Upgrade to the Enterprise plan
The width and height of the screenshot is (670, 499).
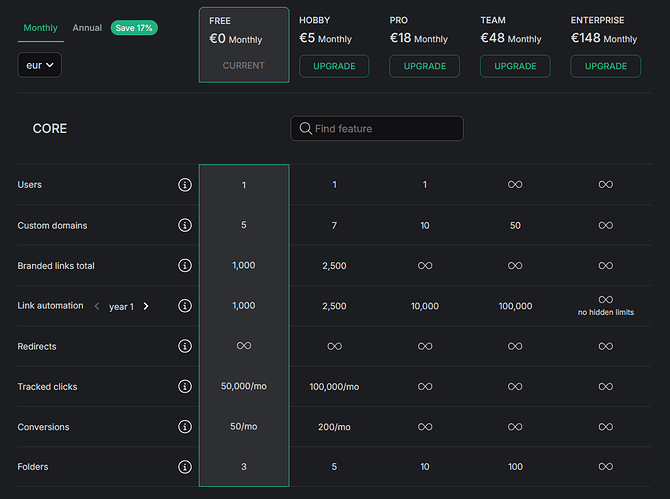605,66
